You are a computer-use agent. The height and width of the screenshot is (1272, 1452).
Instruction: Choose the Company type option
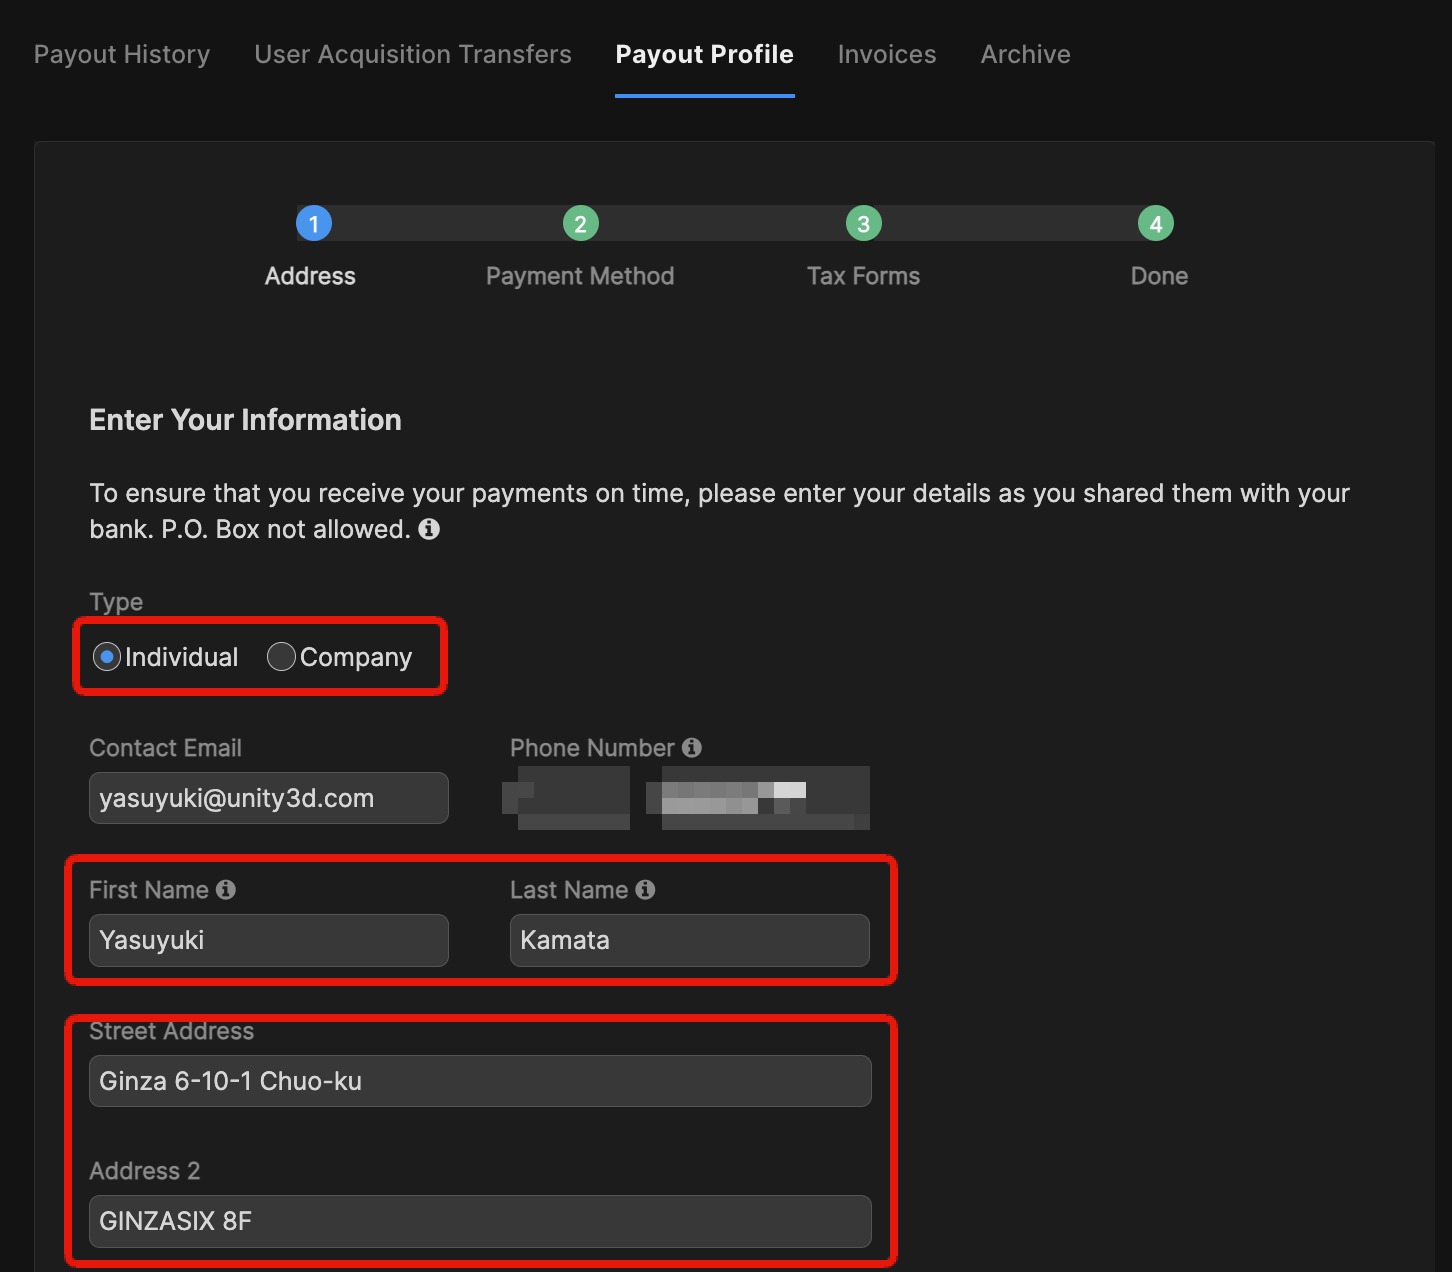281,657
